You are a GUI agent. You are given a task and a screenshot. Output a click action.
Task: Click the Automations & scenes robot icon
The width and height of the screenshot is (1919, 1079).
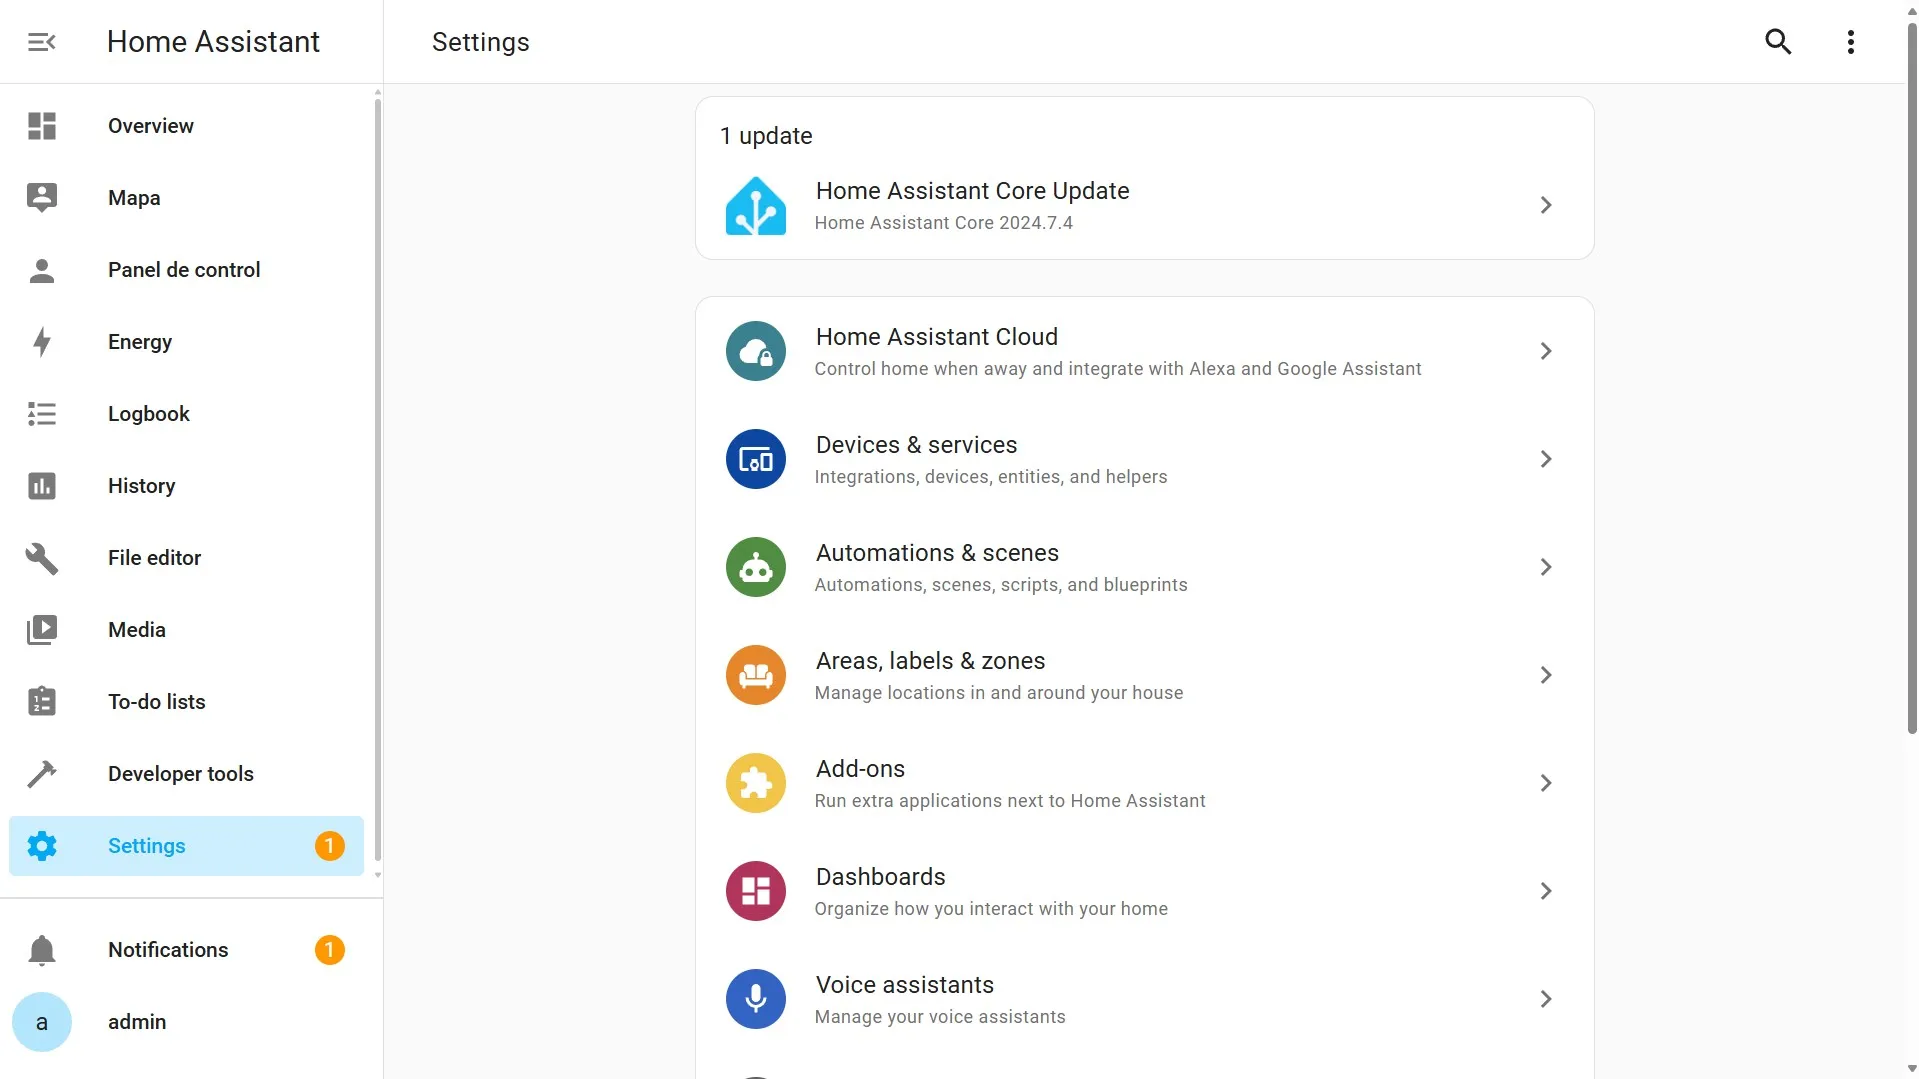(x=756, y=567)
